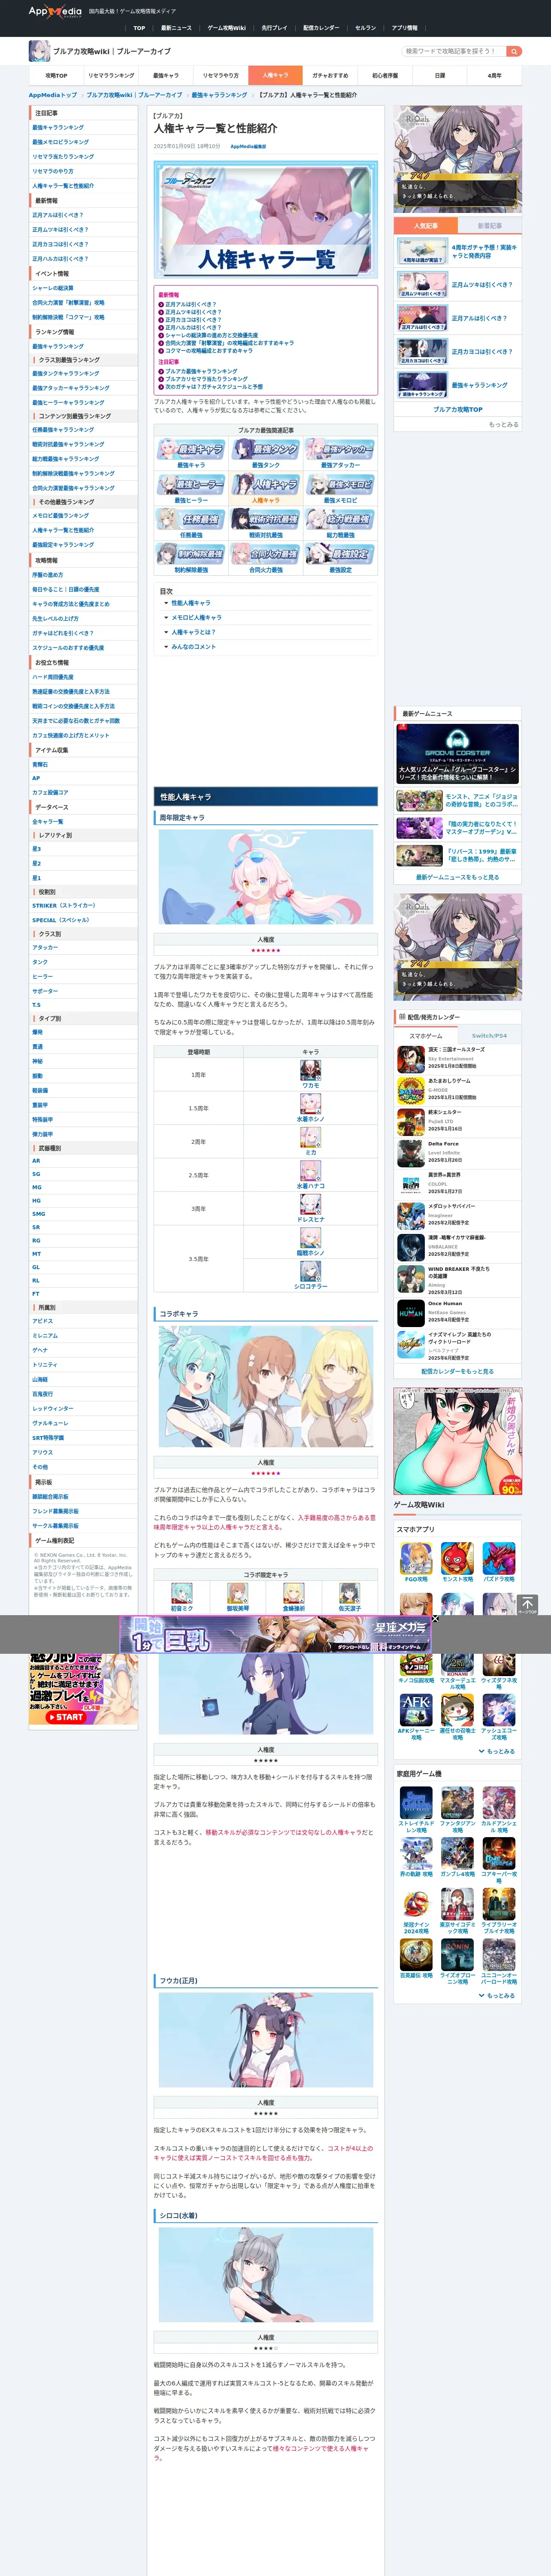Open the 戦術対抗最強 banner icon
The image size is (551, 2576).
tap(265, 519)
